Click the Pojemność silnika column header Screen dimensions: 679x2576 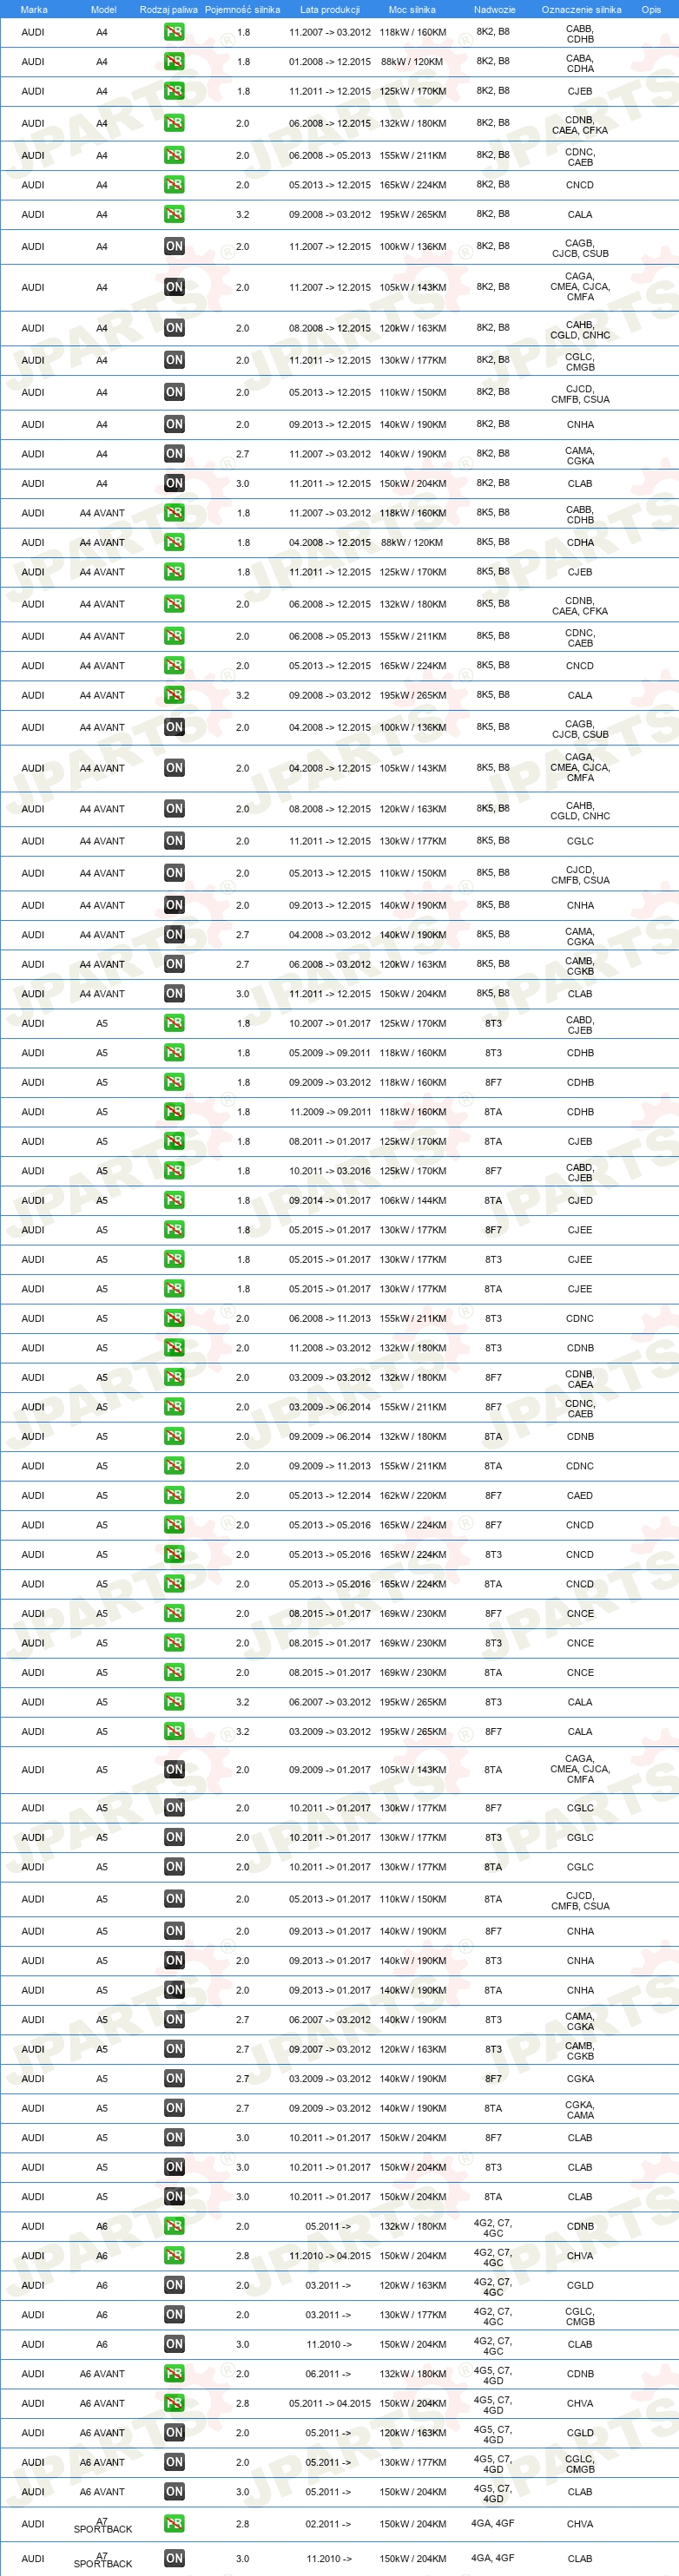tap(243, 10)
